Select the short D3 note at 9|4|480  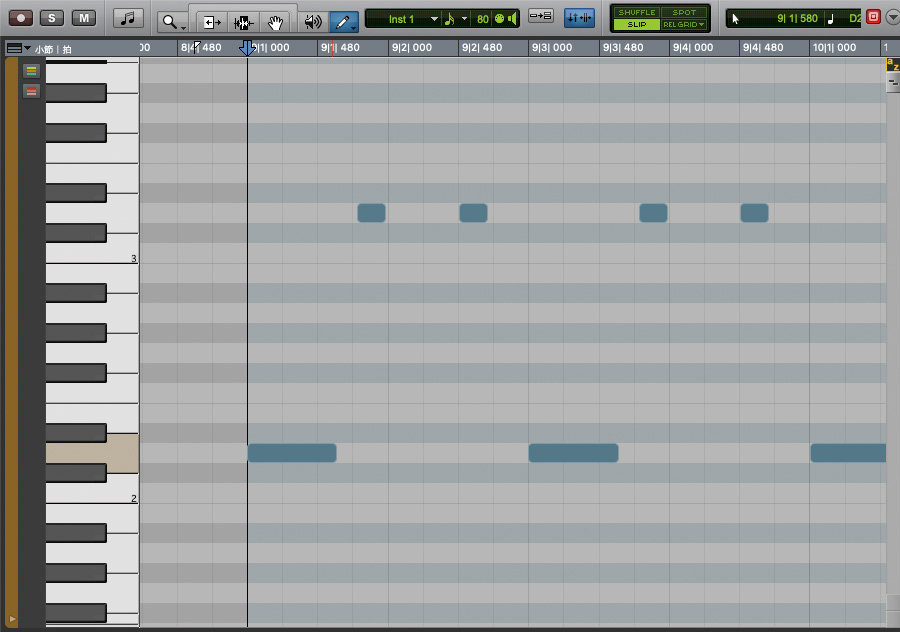[754, 213]
